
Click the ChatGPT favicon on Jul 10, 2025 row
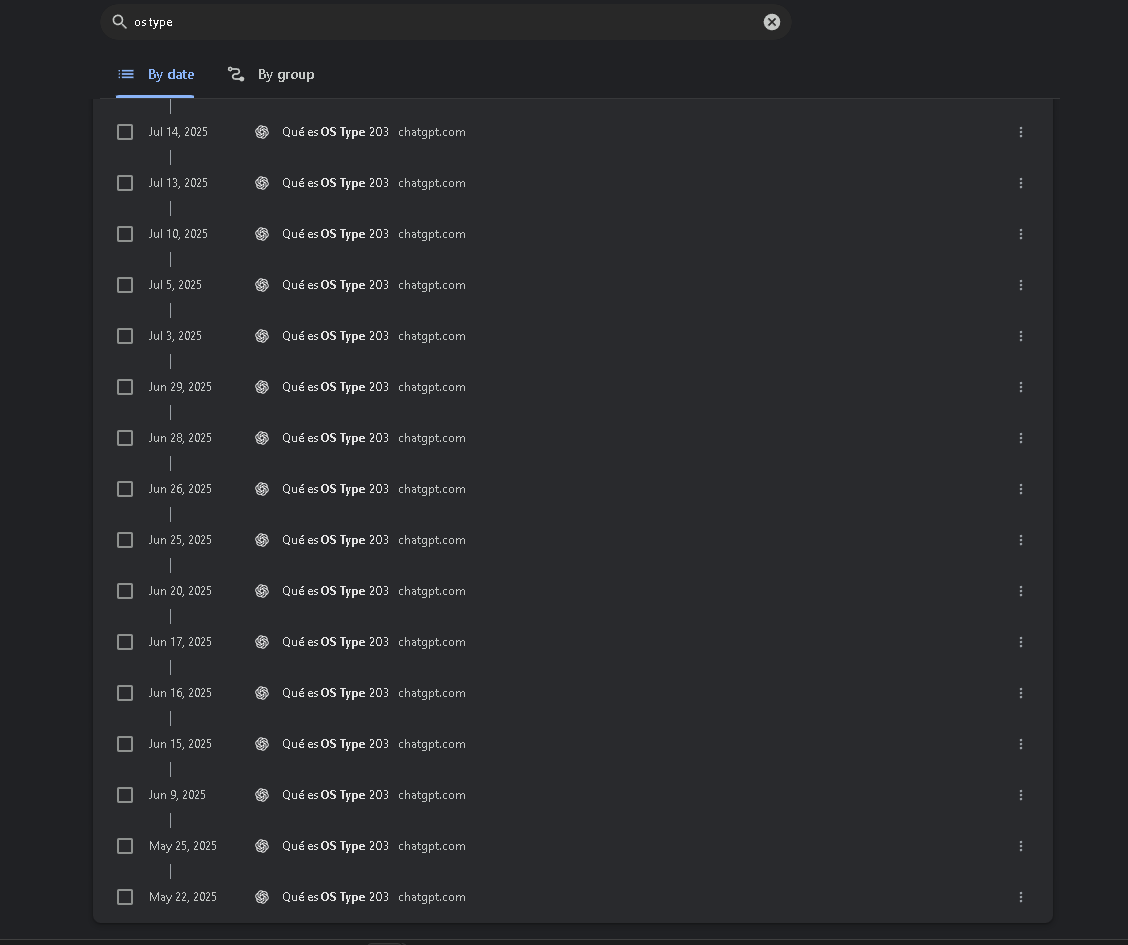(262, 234)
